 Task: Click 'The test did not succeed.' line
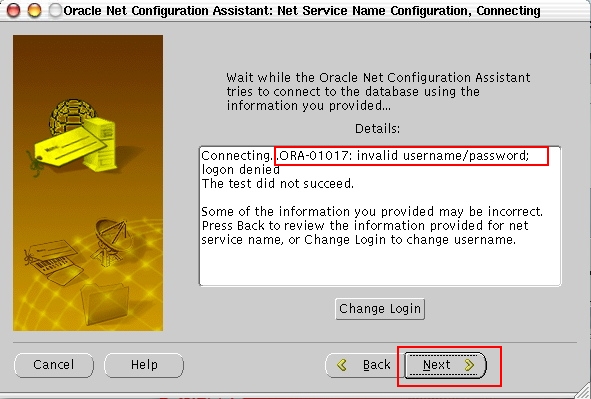[278, 184]
